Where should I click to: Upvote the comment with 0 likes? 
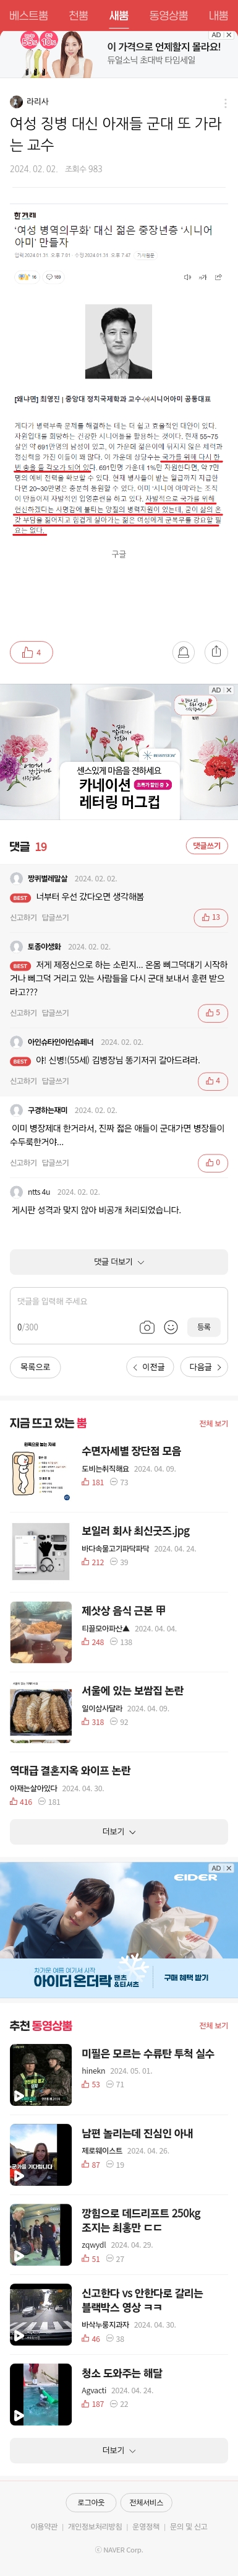tap(211, 1162)
